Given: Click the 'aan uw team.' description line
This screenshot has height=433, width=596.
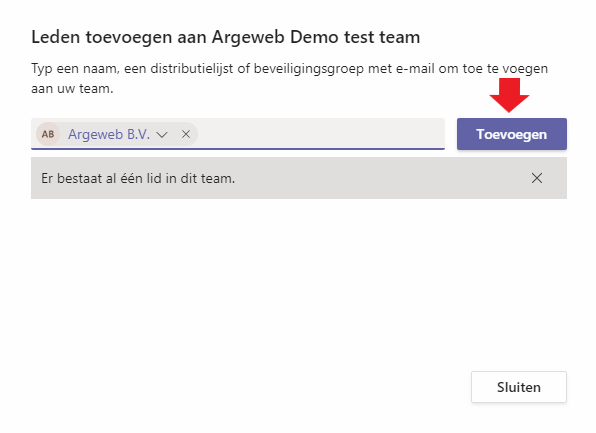Looking at the screenshot, I should (x=72, y=89).
